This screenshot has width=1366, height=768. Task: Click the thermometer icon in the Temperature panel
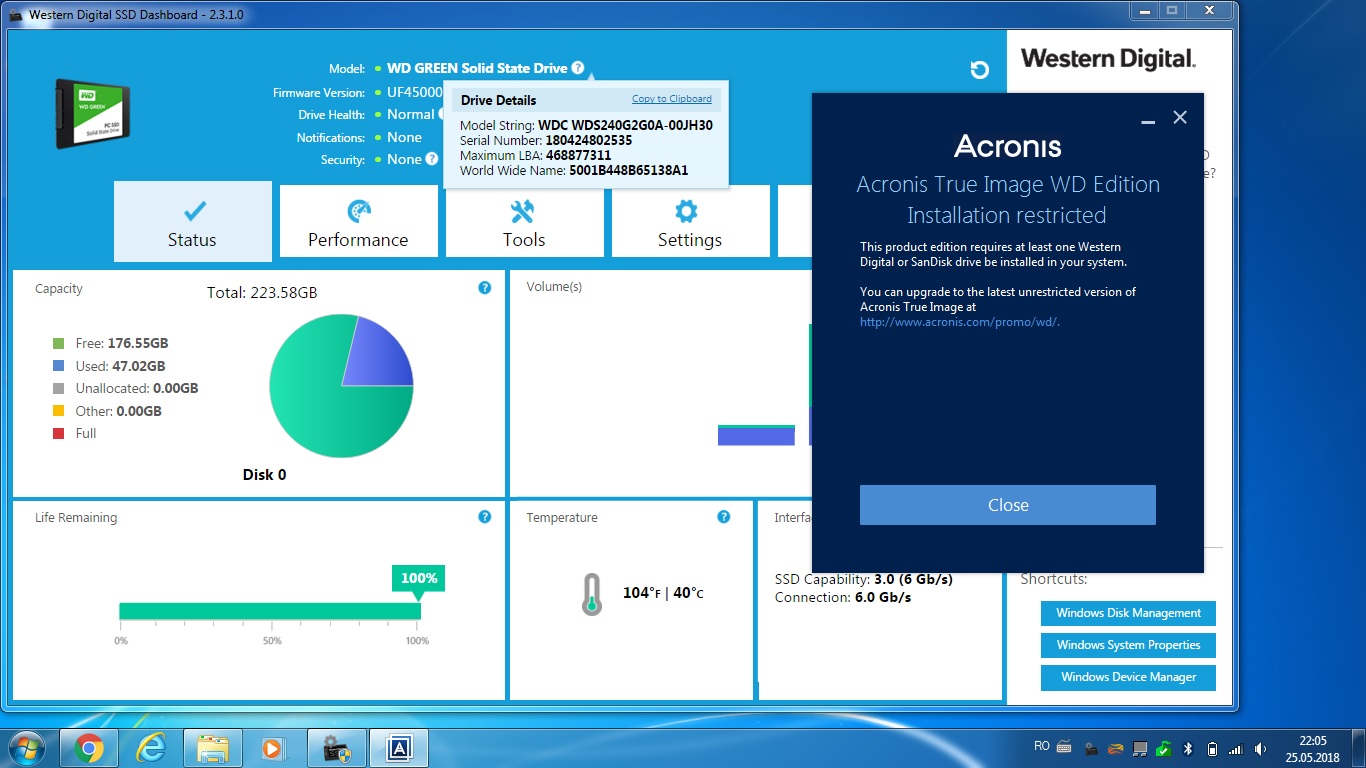(592, 594)
